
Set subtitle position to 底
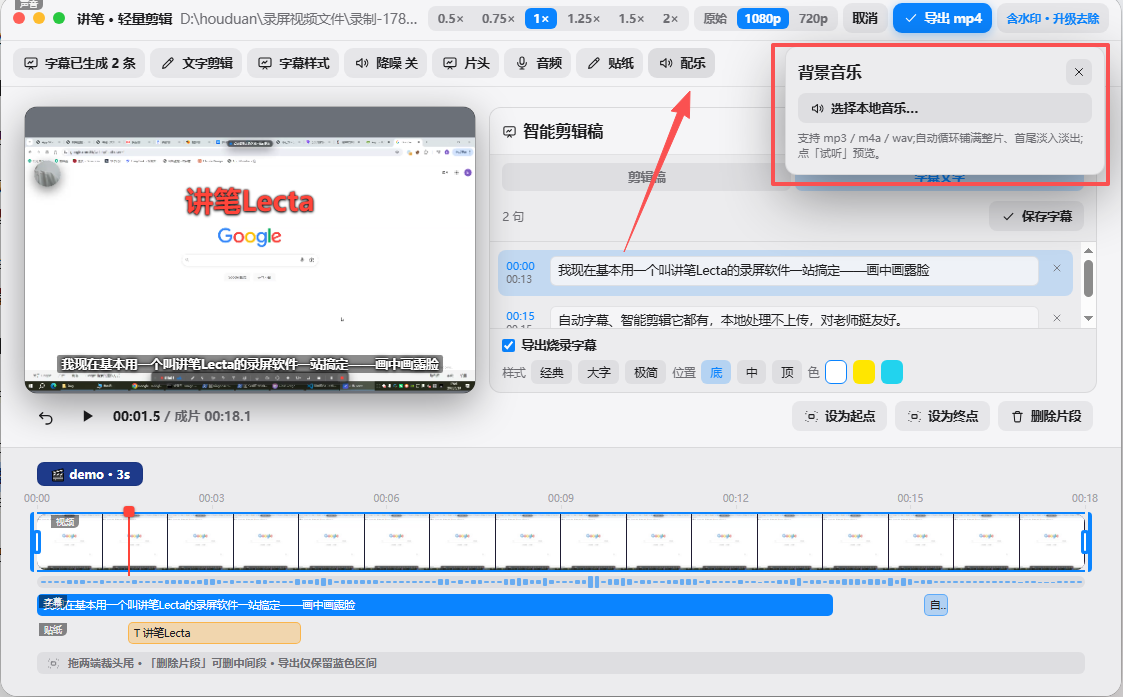[x=716, y=372]
